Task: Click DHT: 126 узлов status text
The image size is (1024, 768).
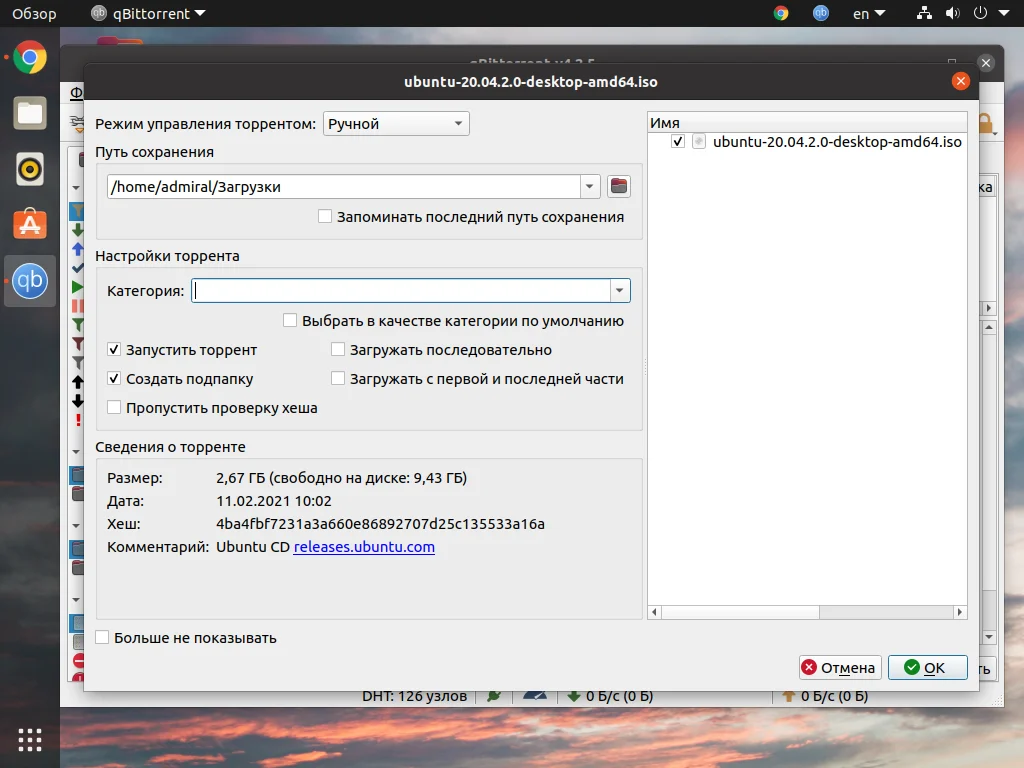Action: click(414, 696)
